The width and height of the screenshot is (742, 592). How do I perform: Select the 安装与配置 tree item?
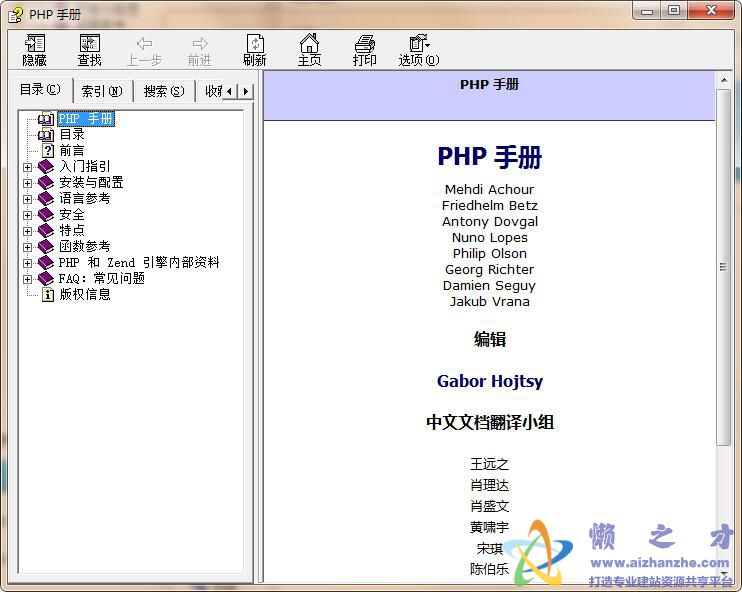91,183
